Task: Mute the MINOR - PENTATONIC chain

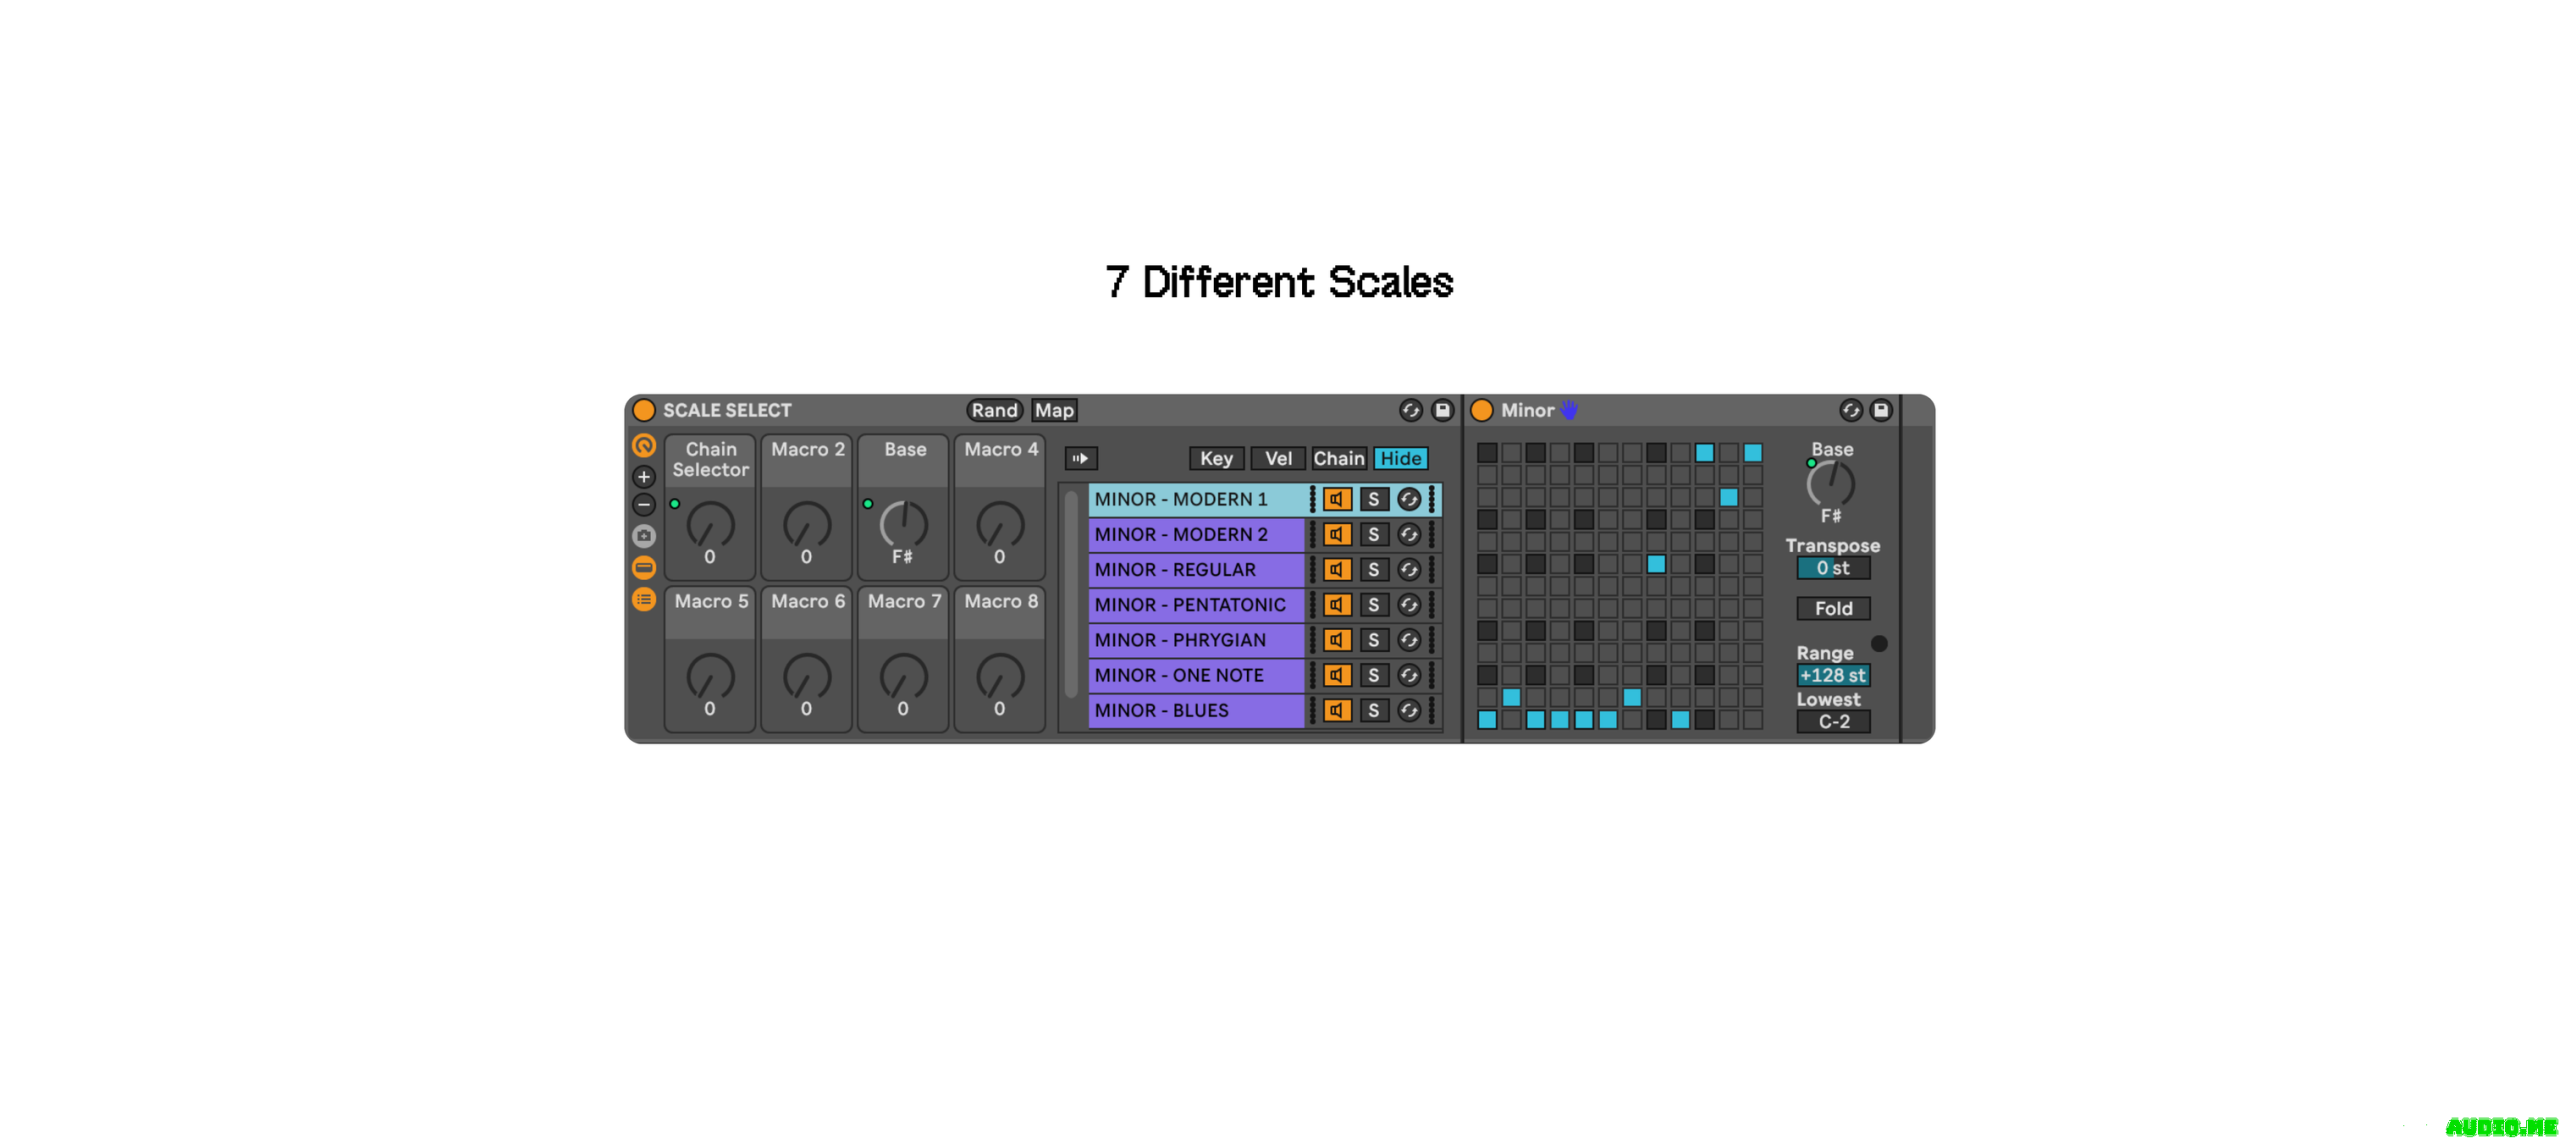Action: tap(1337, 604)
